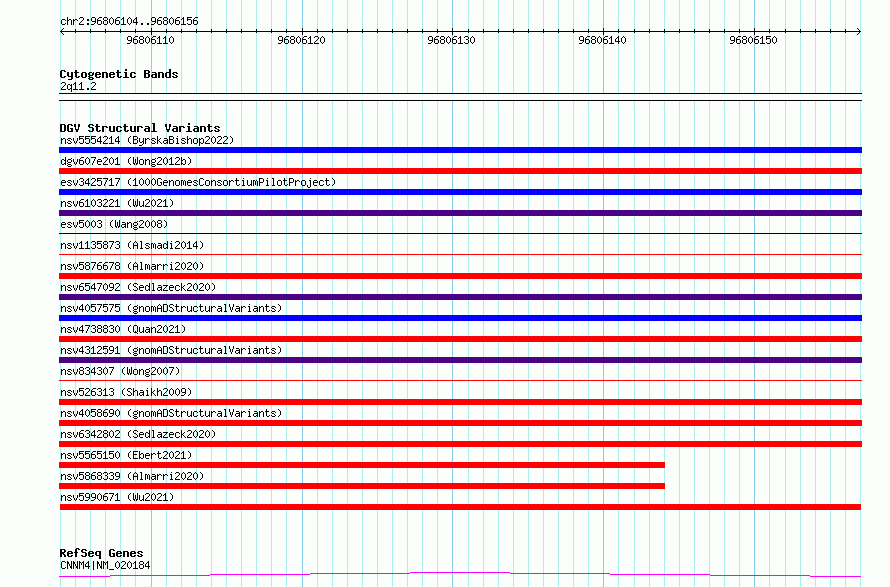Select the nsv1135873 (Alsmadi2014) label
This screenshot has width=890, height=587.
[132, 245]
